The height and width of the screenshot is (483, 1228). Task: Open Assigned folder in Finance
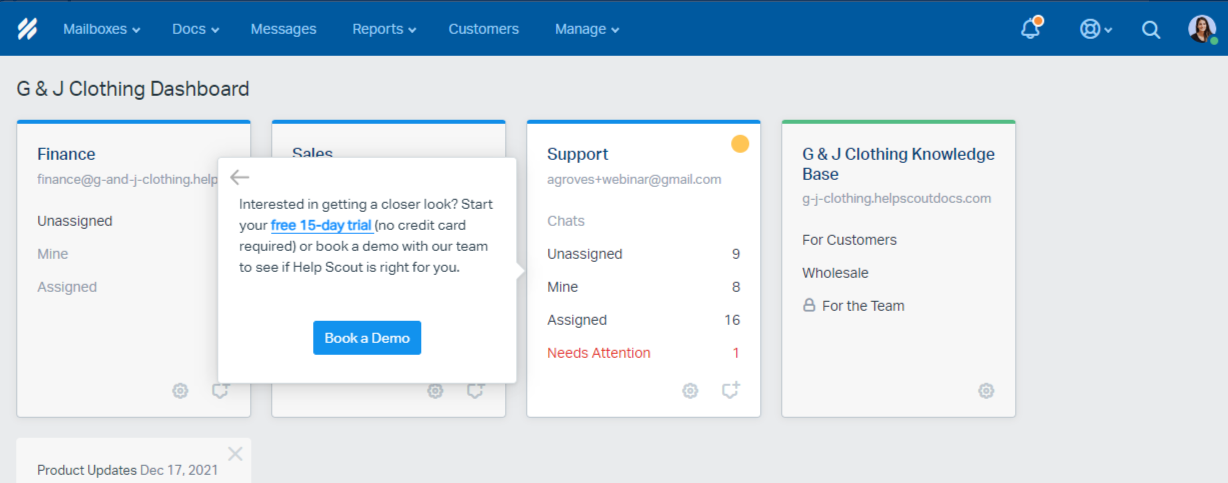click(67, 287)
